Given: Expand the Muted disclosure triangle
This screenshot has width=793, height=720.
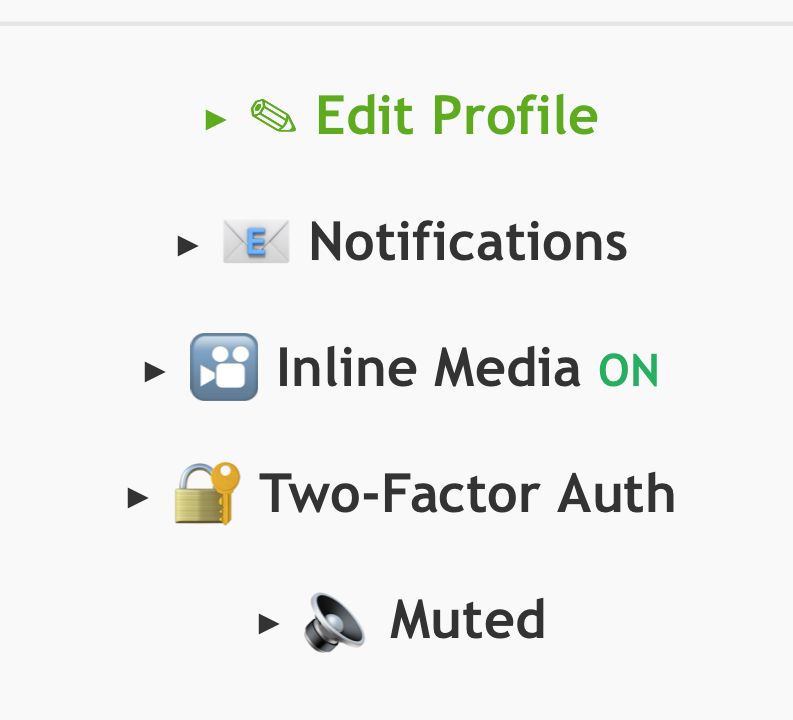Looking at the screenshot, I should (269, 624).
